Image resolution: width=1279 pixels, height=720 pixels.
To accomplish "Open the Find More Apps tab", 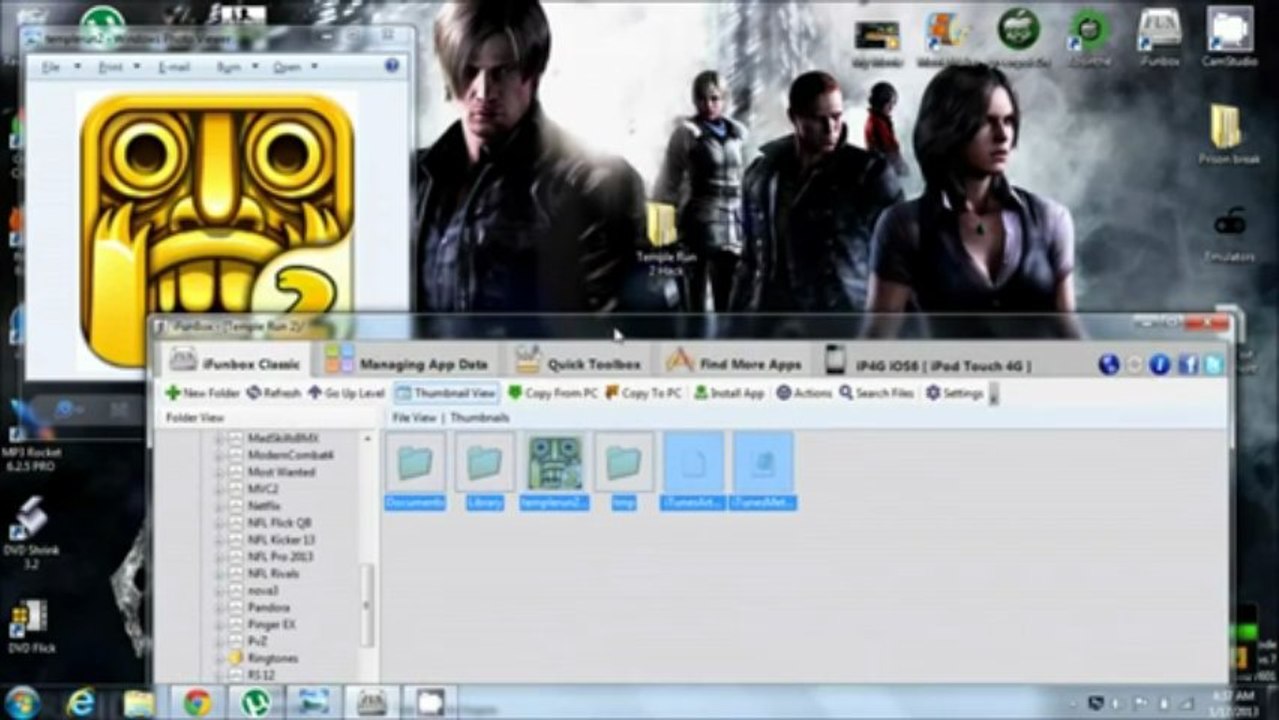I will click(x=734, y=362).
